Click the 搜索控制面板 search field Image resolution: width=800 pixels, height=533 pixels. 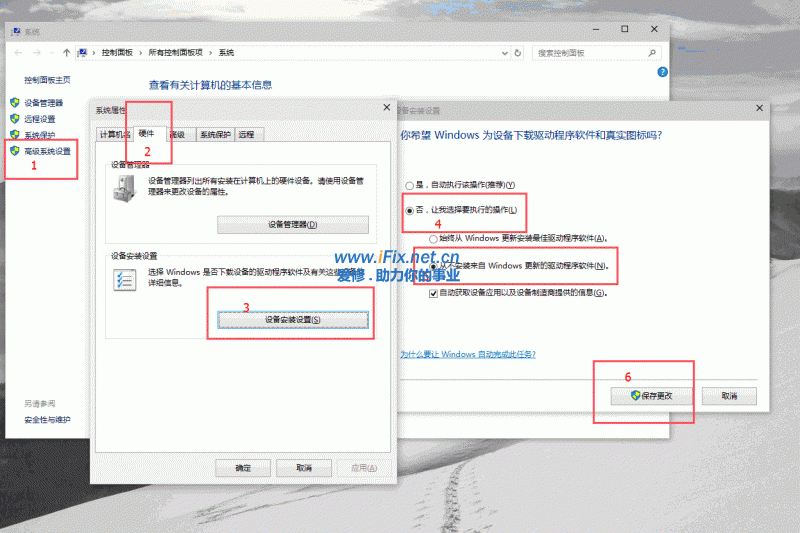click(x=590, y=52)
